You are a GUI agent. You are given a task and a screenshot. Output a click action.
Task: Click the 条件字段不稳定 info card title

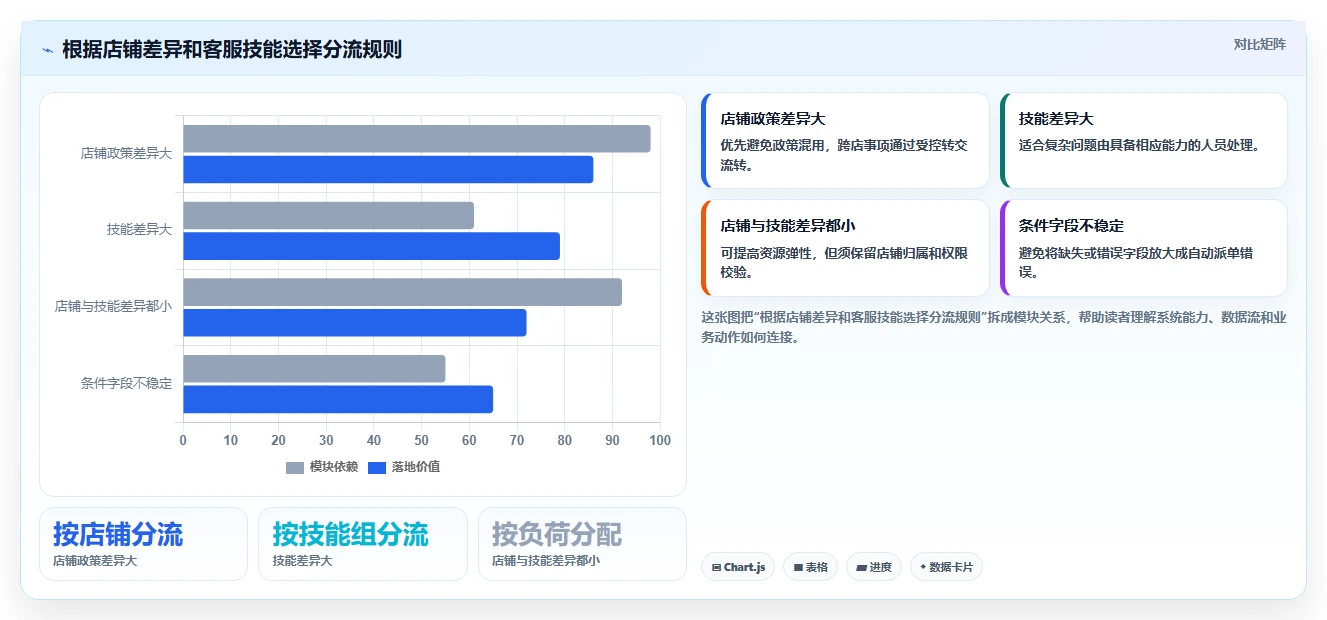click(1071, 226)
